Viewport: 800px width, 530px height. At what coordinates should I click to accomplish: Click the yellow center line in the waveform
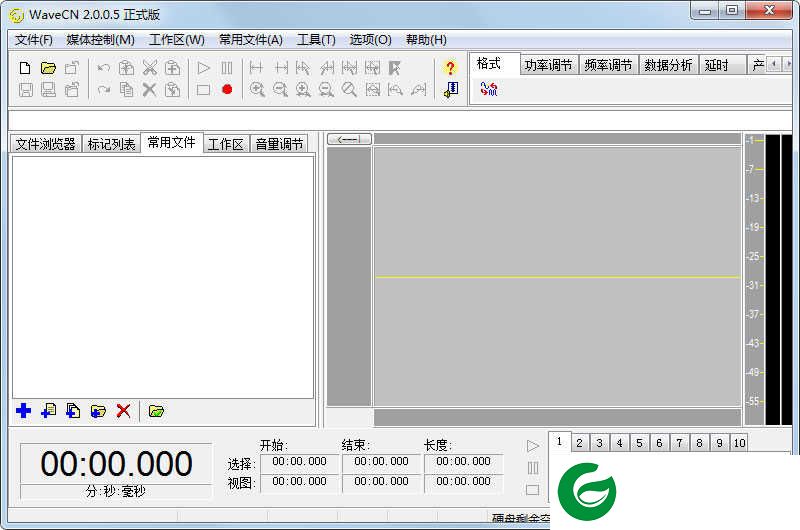pos(558,277)
